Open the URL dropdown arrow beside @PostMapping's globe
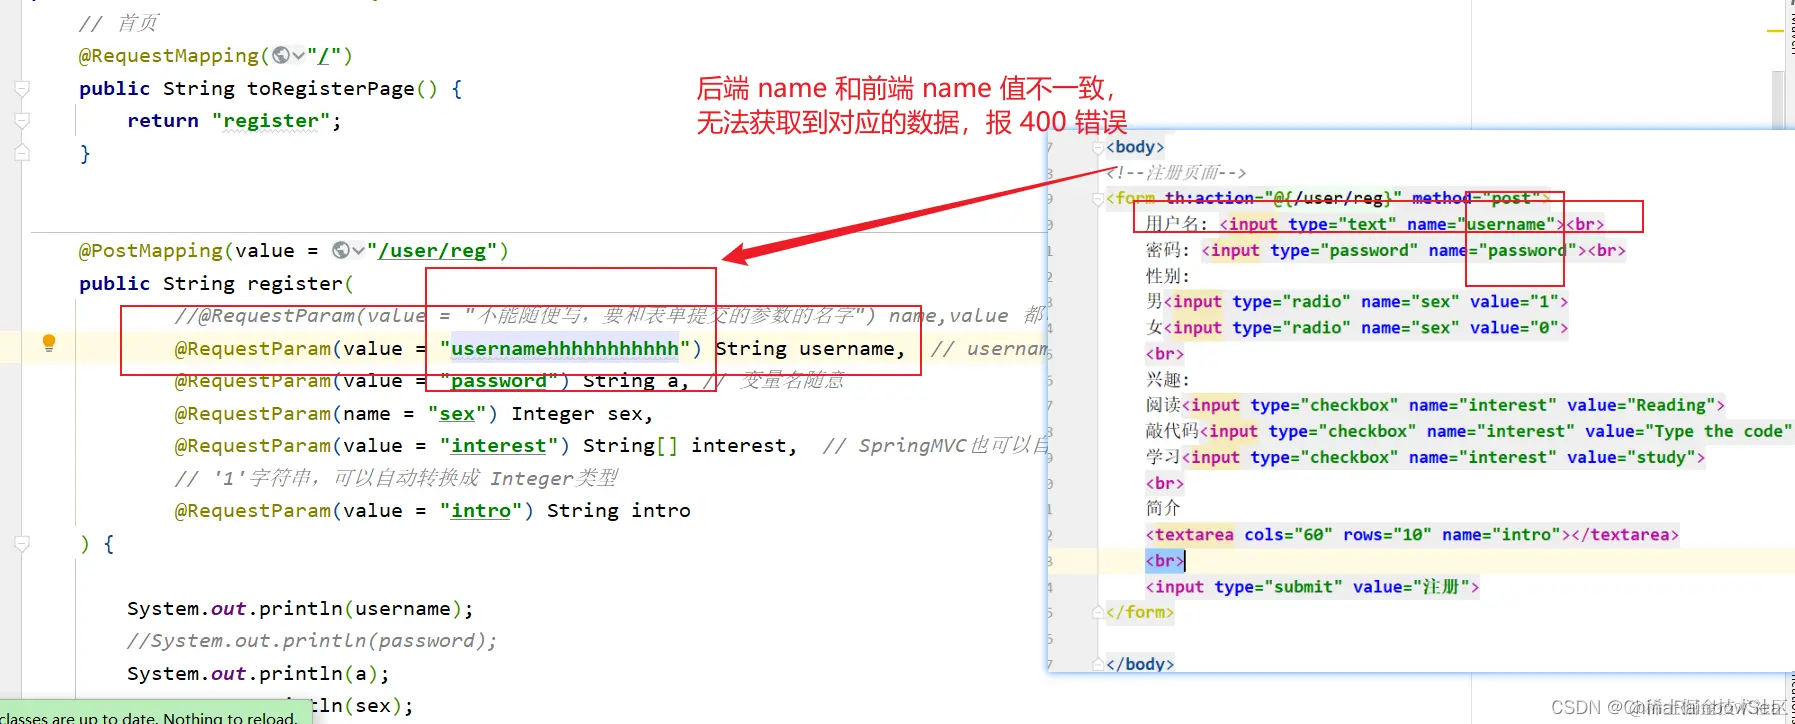1795x724 pixels. pyautogui.click(x=358, y=251)
